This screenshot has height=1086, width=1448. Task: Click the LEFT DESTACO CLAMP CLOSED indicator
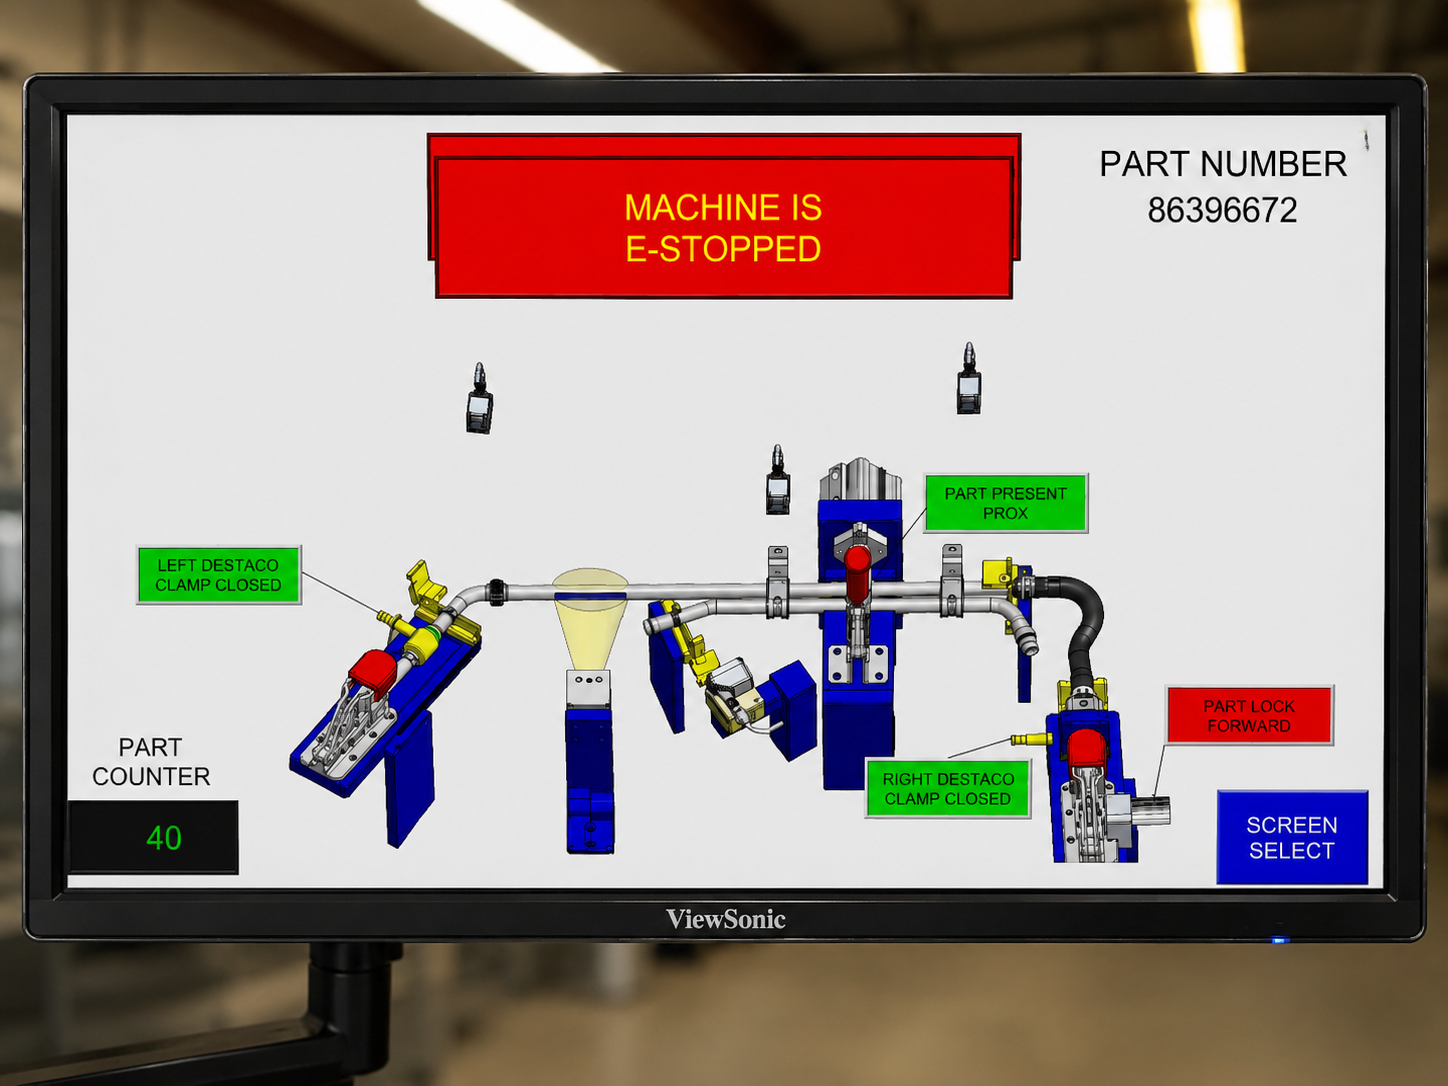tap(218, 575)
